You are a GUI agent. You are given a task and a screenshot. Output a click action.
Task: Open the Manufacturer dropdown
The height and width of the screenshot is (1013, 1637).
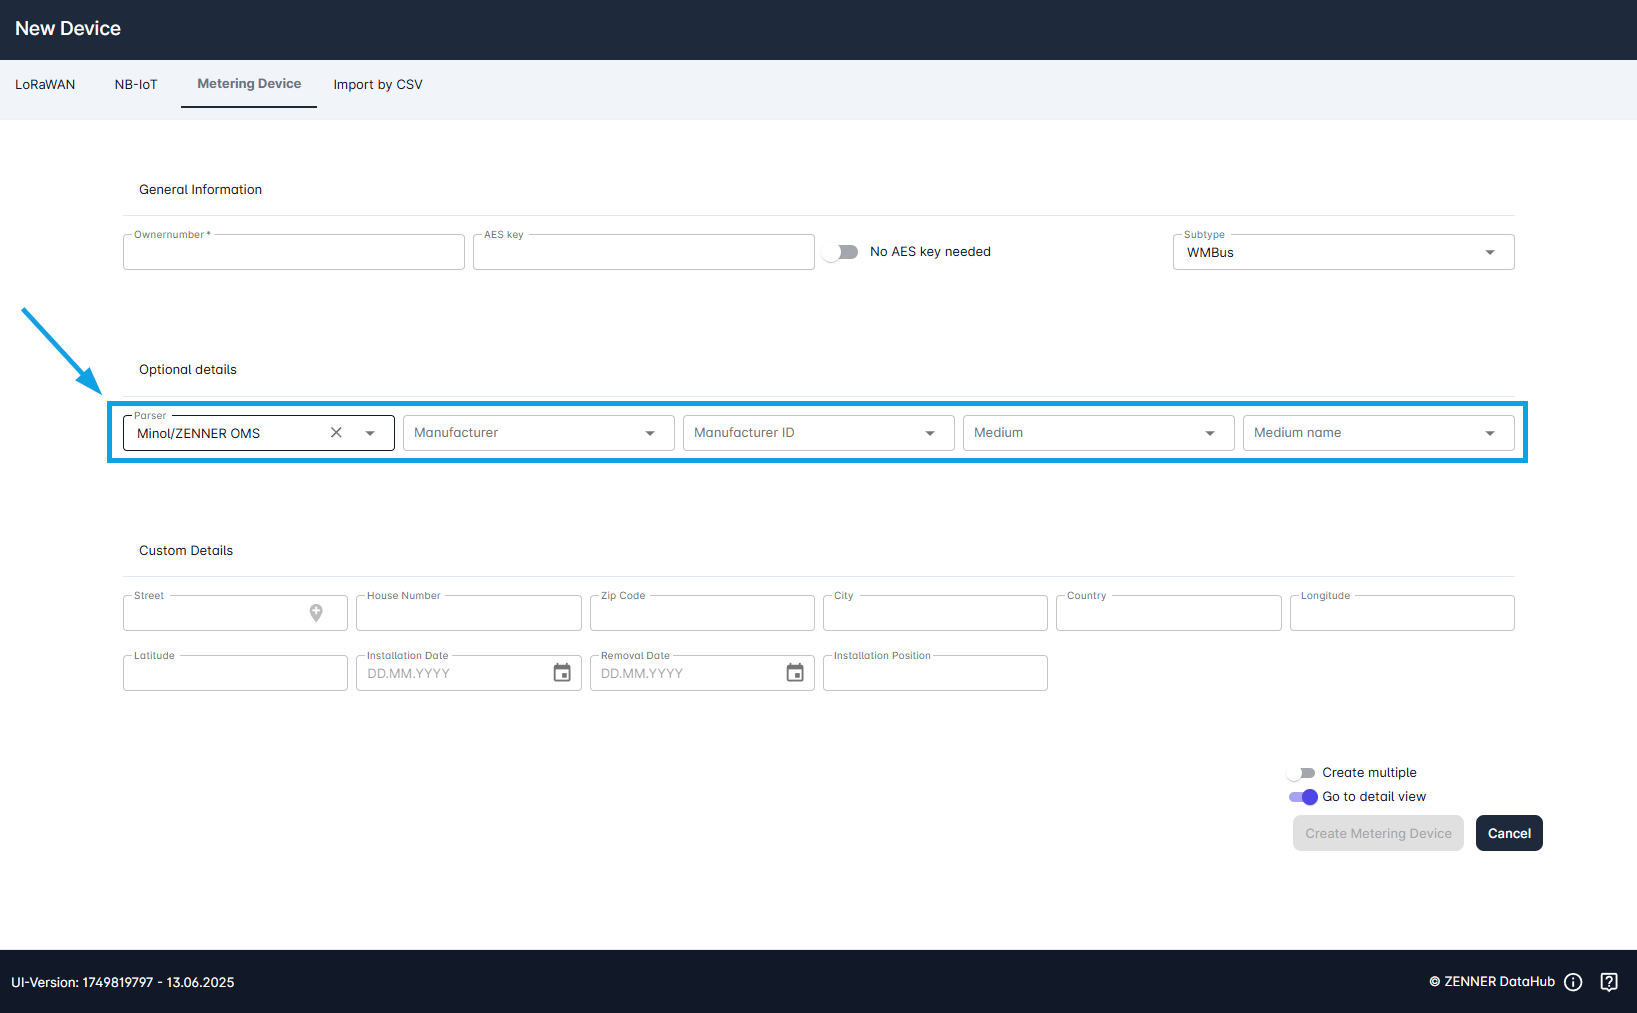[x=650, y=432]
